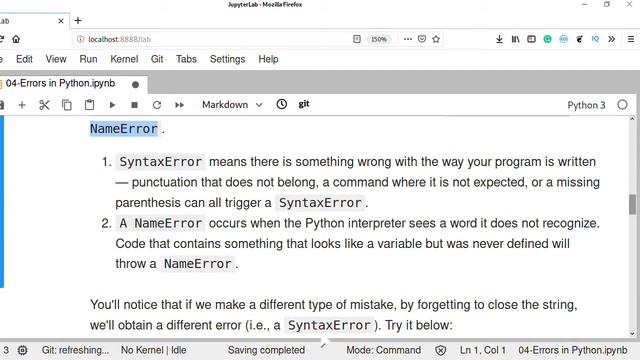Click Mode: Command status entry
The width and height of the screenshot is (640, 360).
pyautogui.click(x=383, y=350)
